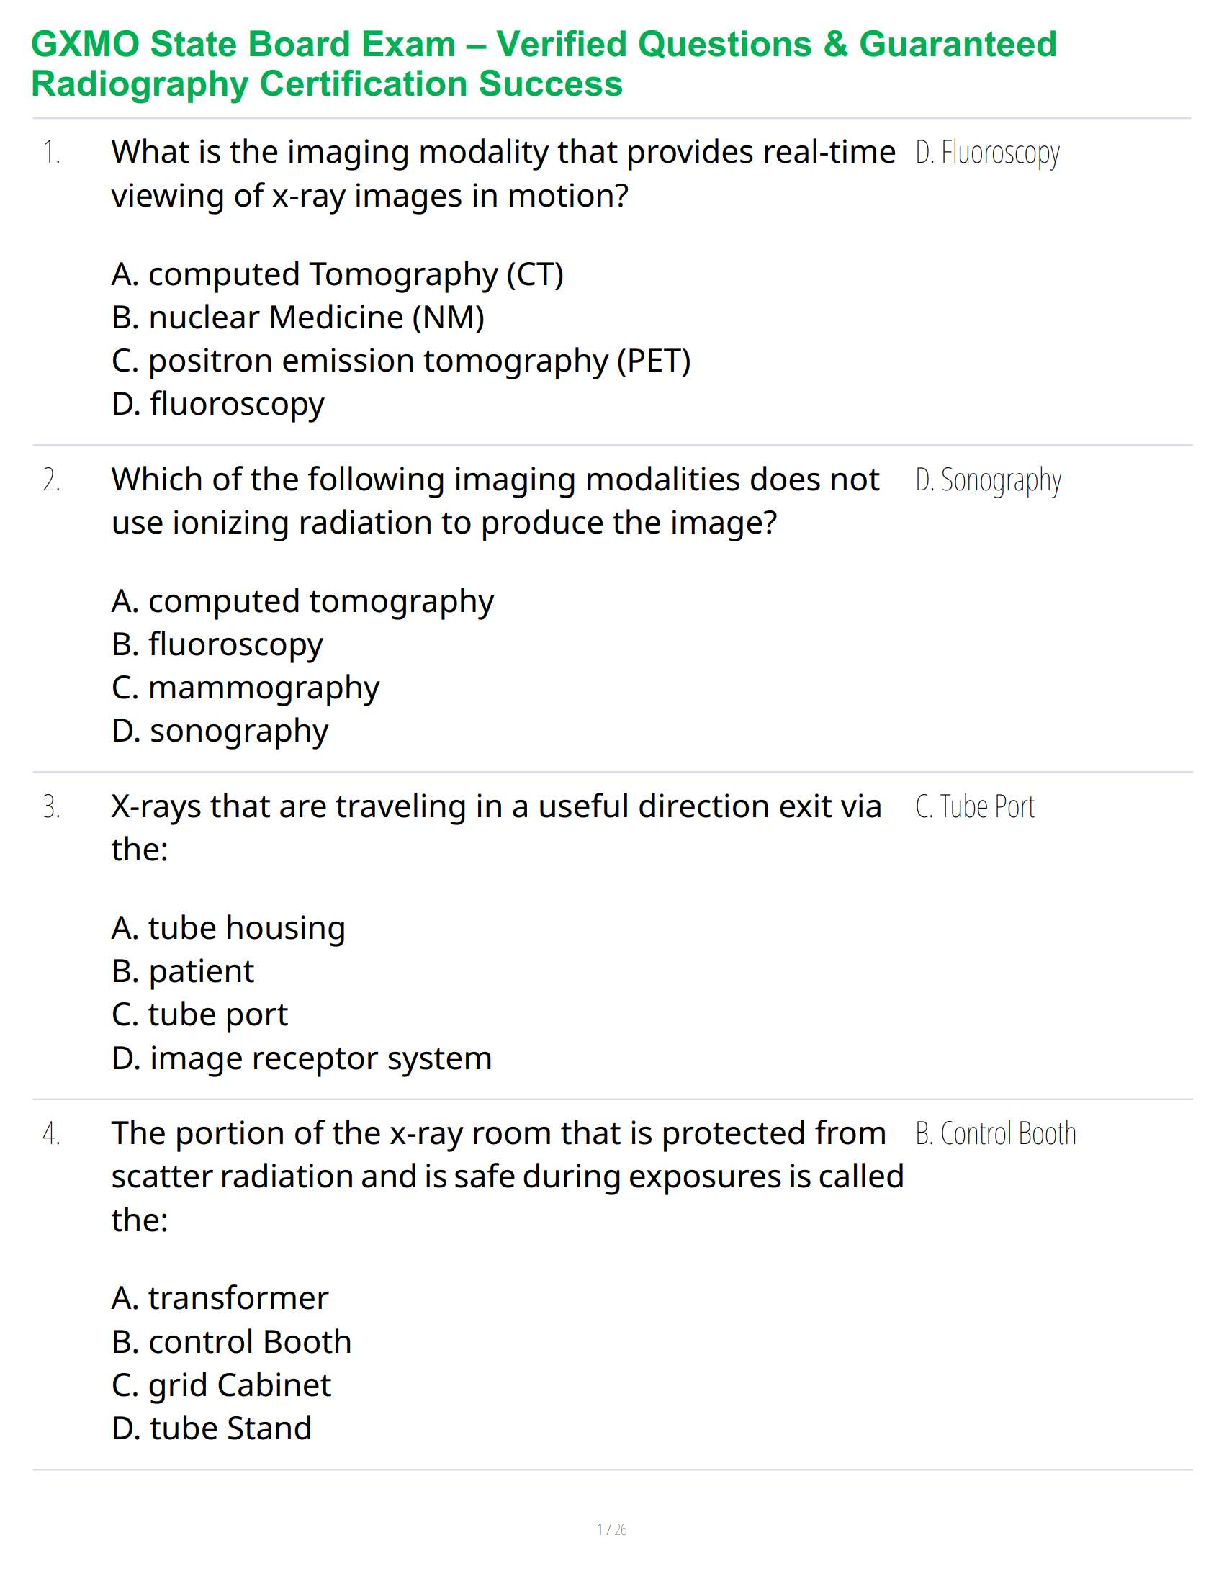Screen dimensions: 1224x1584
Task: Pick option D image receptor system
Action: (x=301, y=1058)
